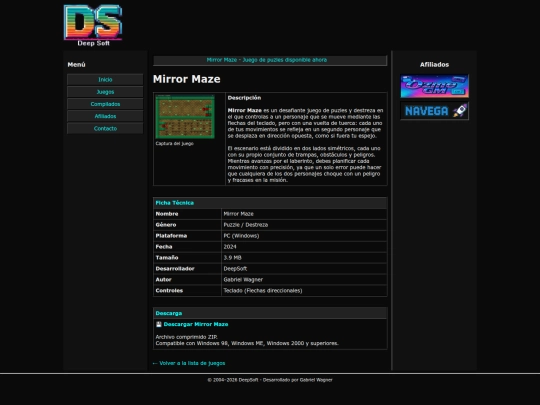Select the Fecha value '2024'

point(230,247)
